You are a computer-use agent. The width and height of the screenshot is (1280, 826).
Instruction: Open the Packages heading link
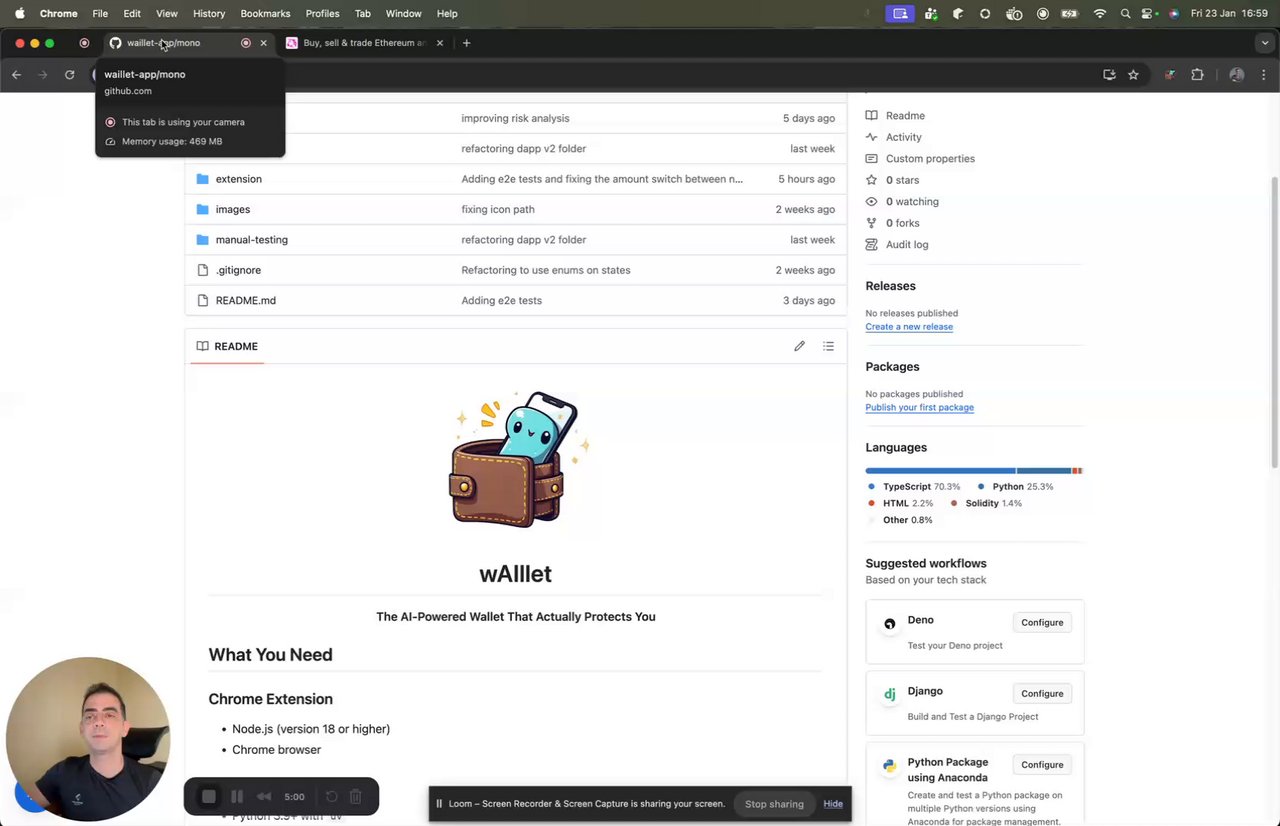point(892,367)
